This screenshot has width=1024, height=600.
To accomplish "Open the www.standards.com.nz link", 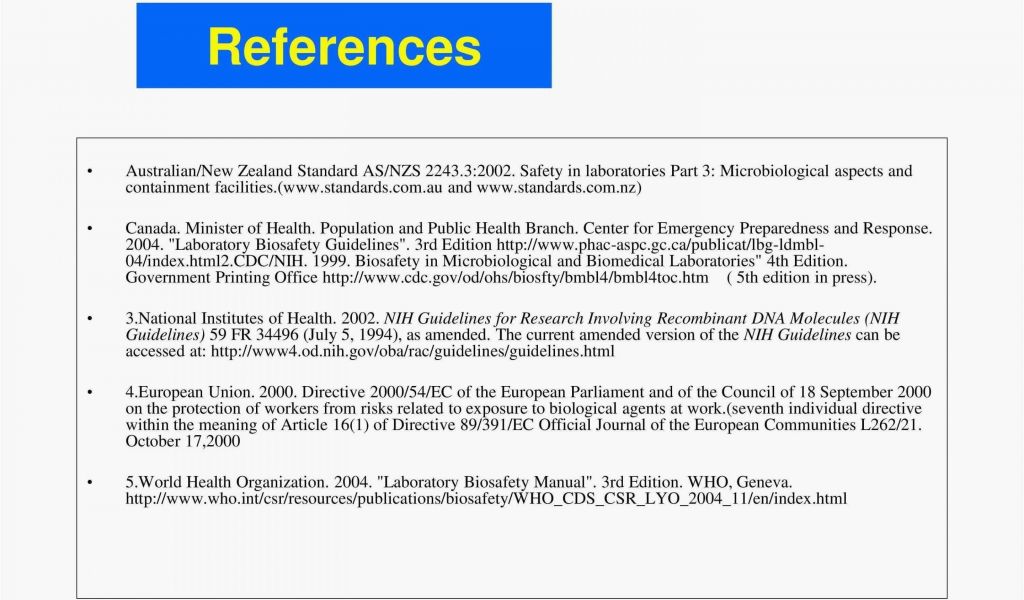I will [x=556, y=187].
